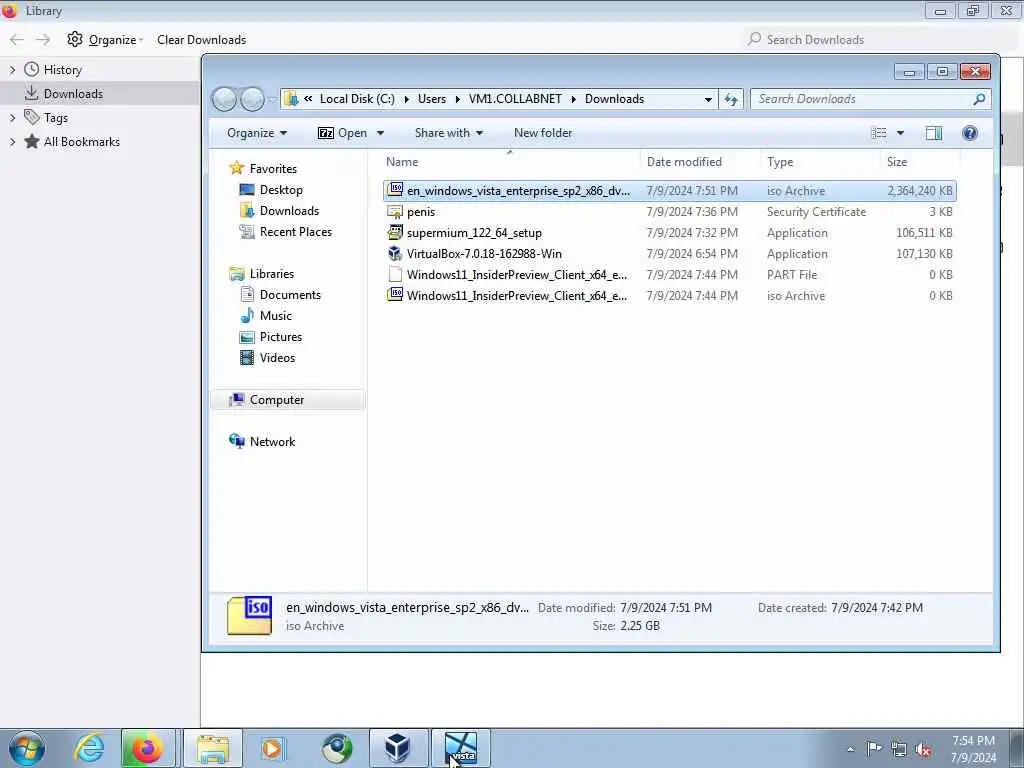Select Network in navigation pane

[x=272, y=441]
